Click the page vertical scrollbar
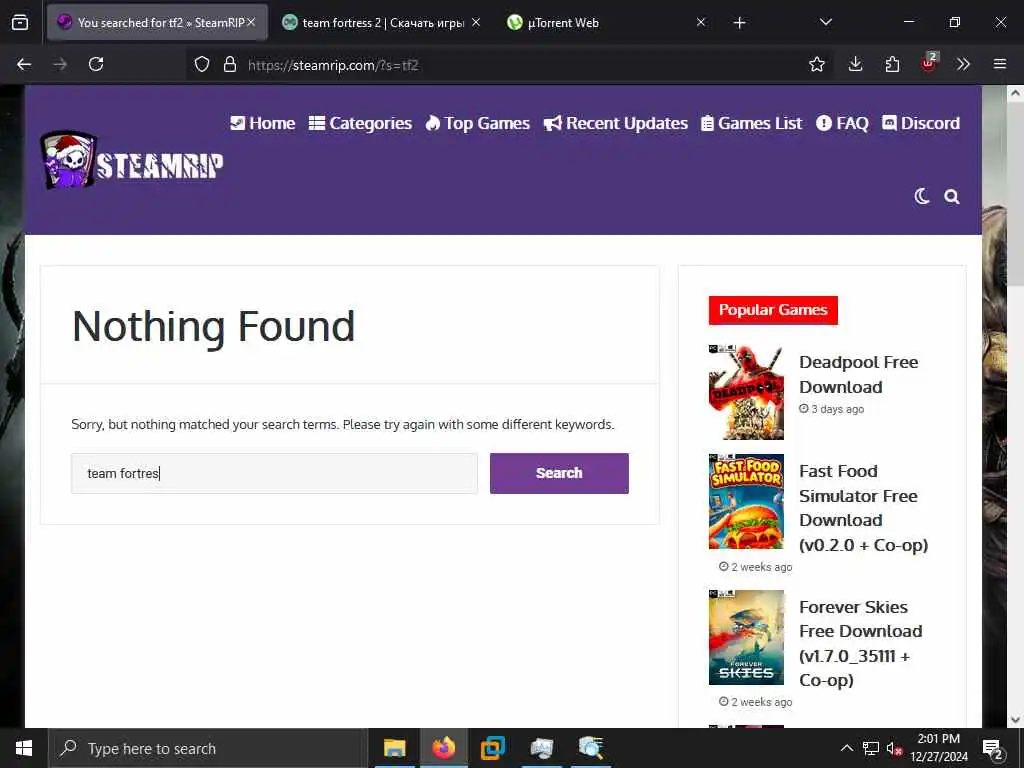 pyautogui.click(x=1015, y=193)
